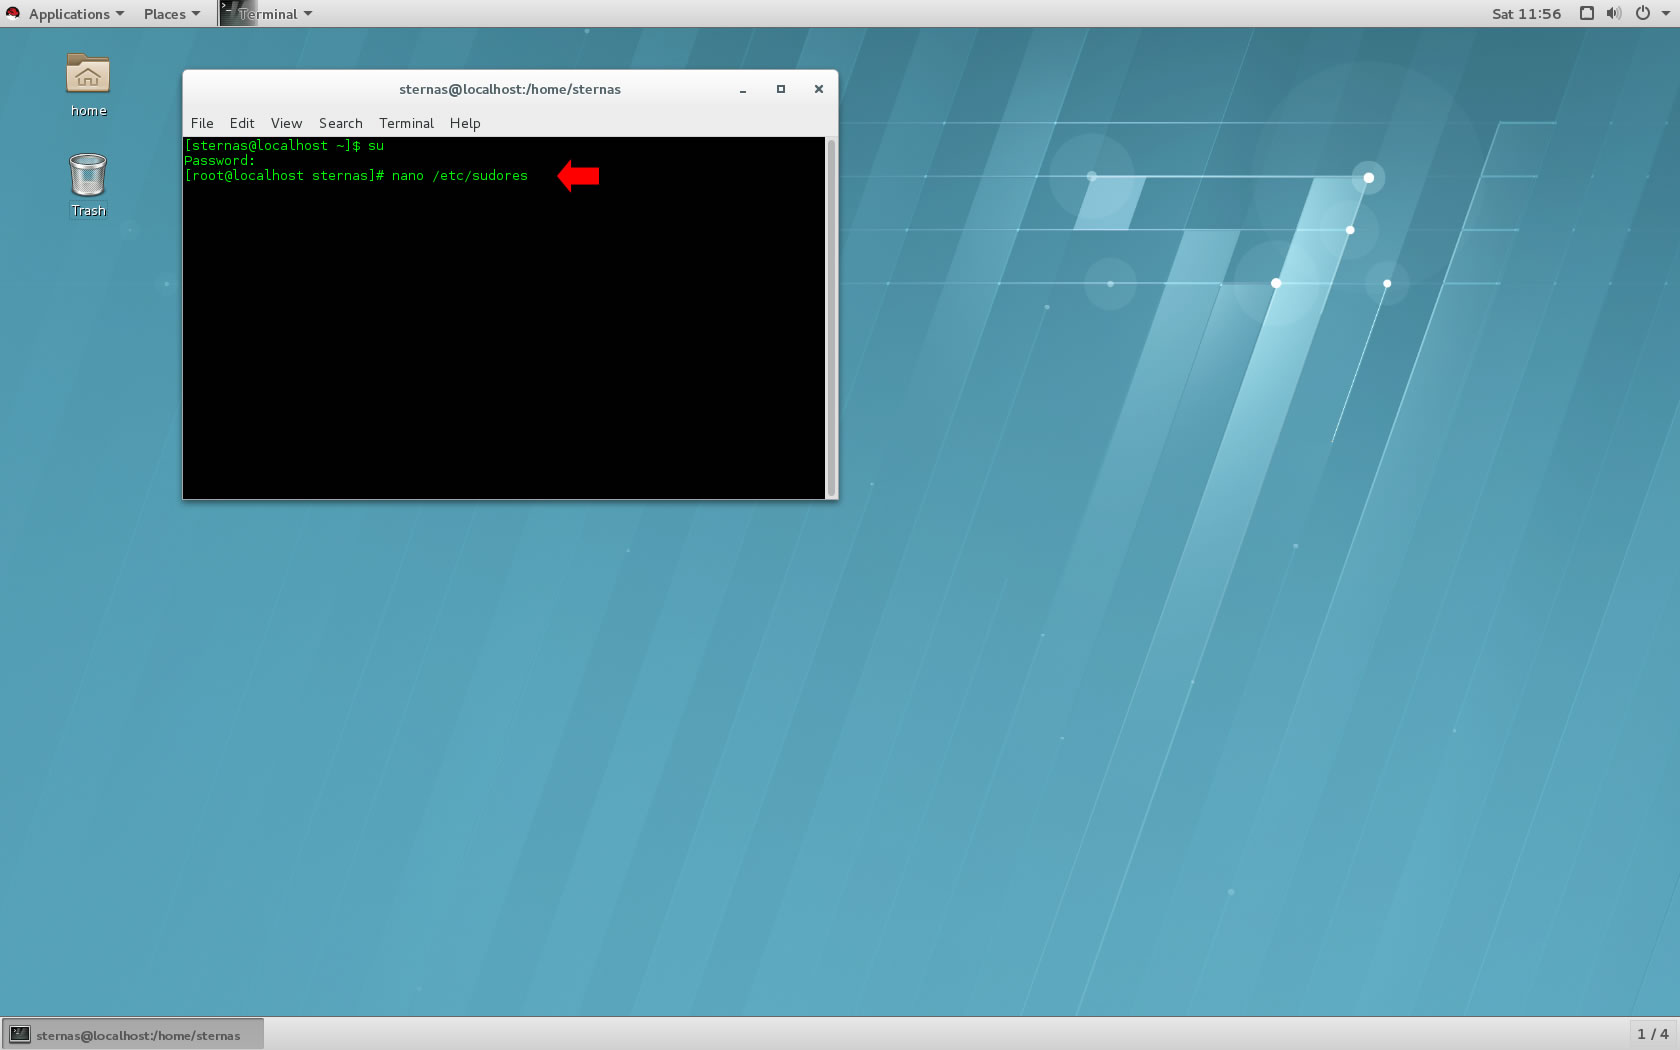1680x1050 pixels.
Task: Open the File menu in terminal
Action: [x=202, y=123]
